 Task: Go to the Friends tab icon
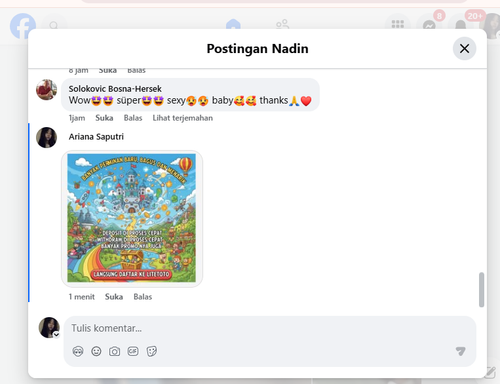(x=282, y=24)
